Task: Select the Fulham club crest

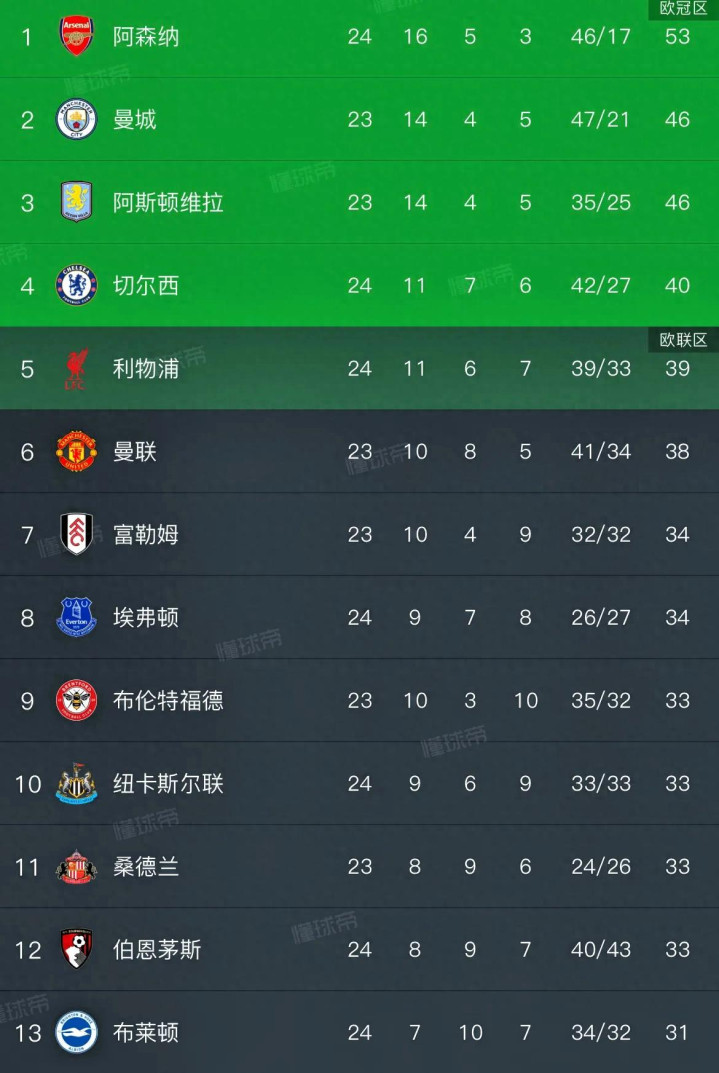Action: [x=76, y=535]
